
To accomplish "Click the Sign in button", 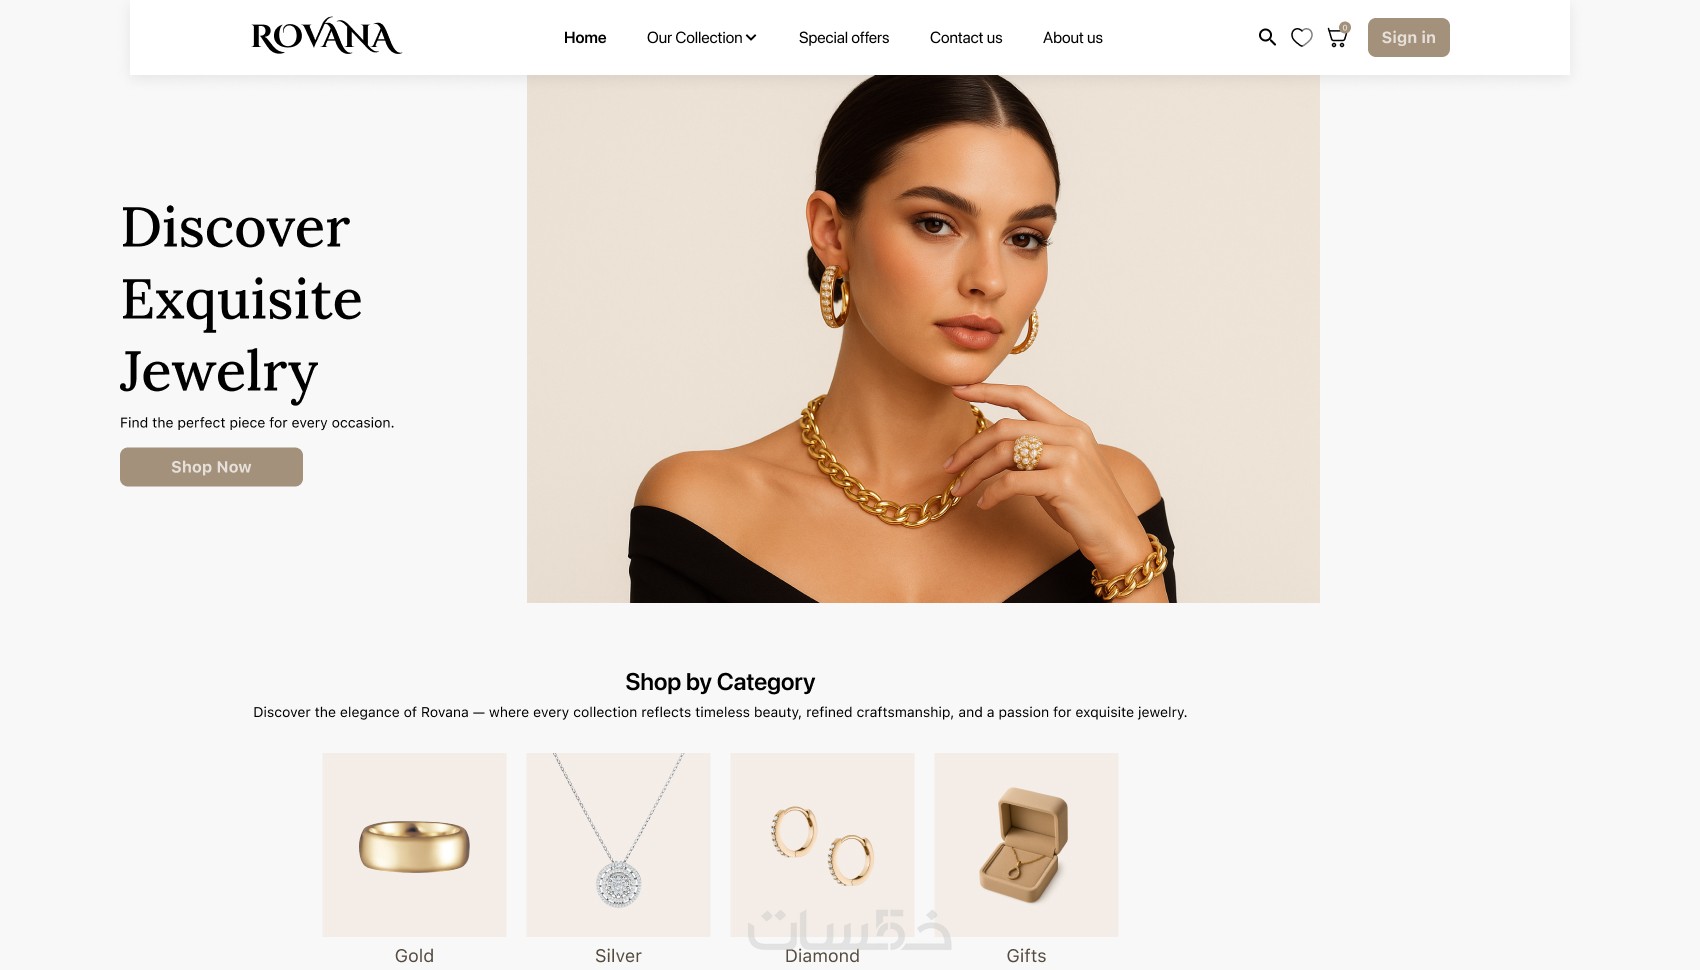I will 1408,37.
